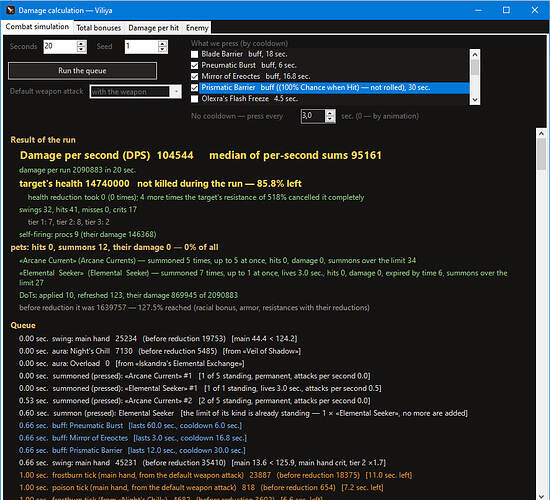550x500 pixels.
Task: Tick the Olexra's Flash Freeze checkbox
Action: [x=194, y=99]
